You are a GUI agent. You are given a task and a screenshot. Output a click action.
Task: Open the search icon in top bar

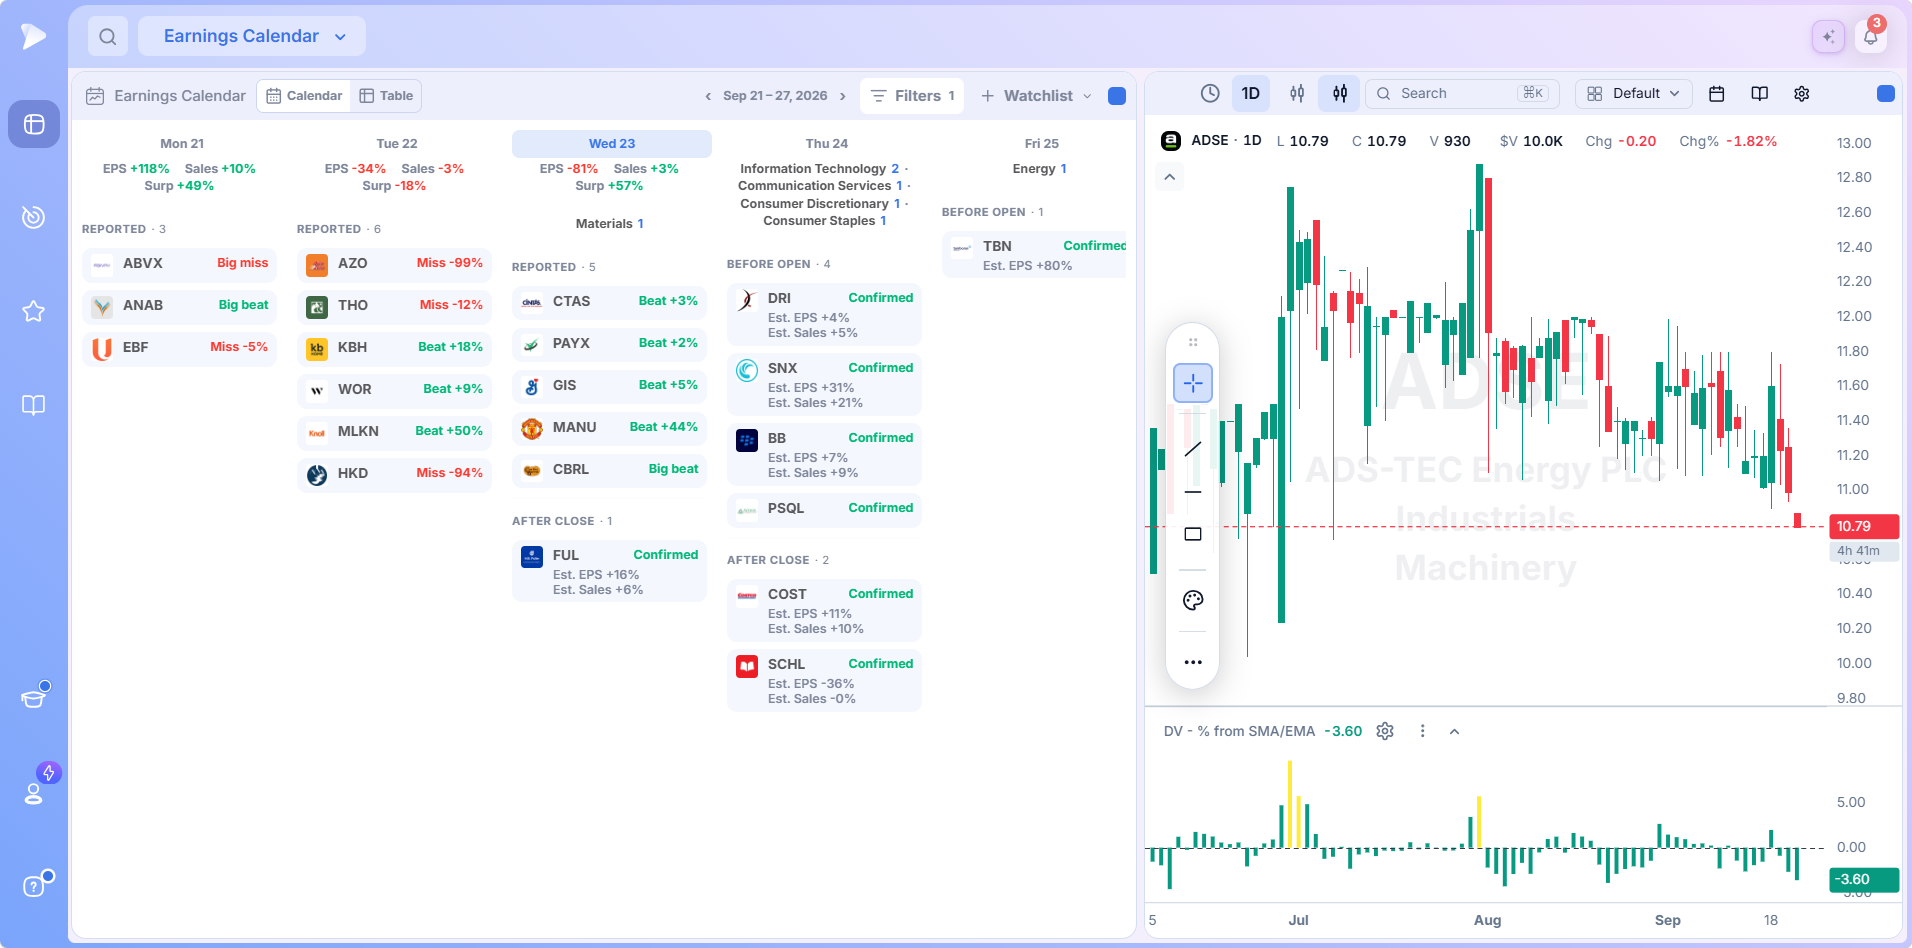(x=108, y=37)
